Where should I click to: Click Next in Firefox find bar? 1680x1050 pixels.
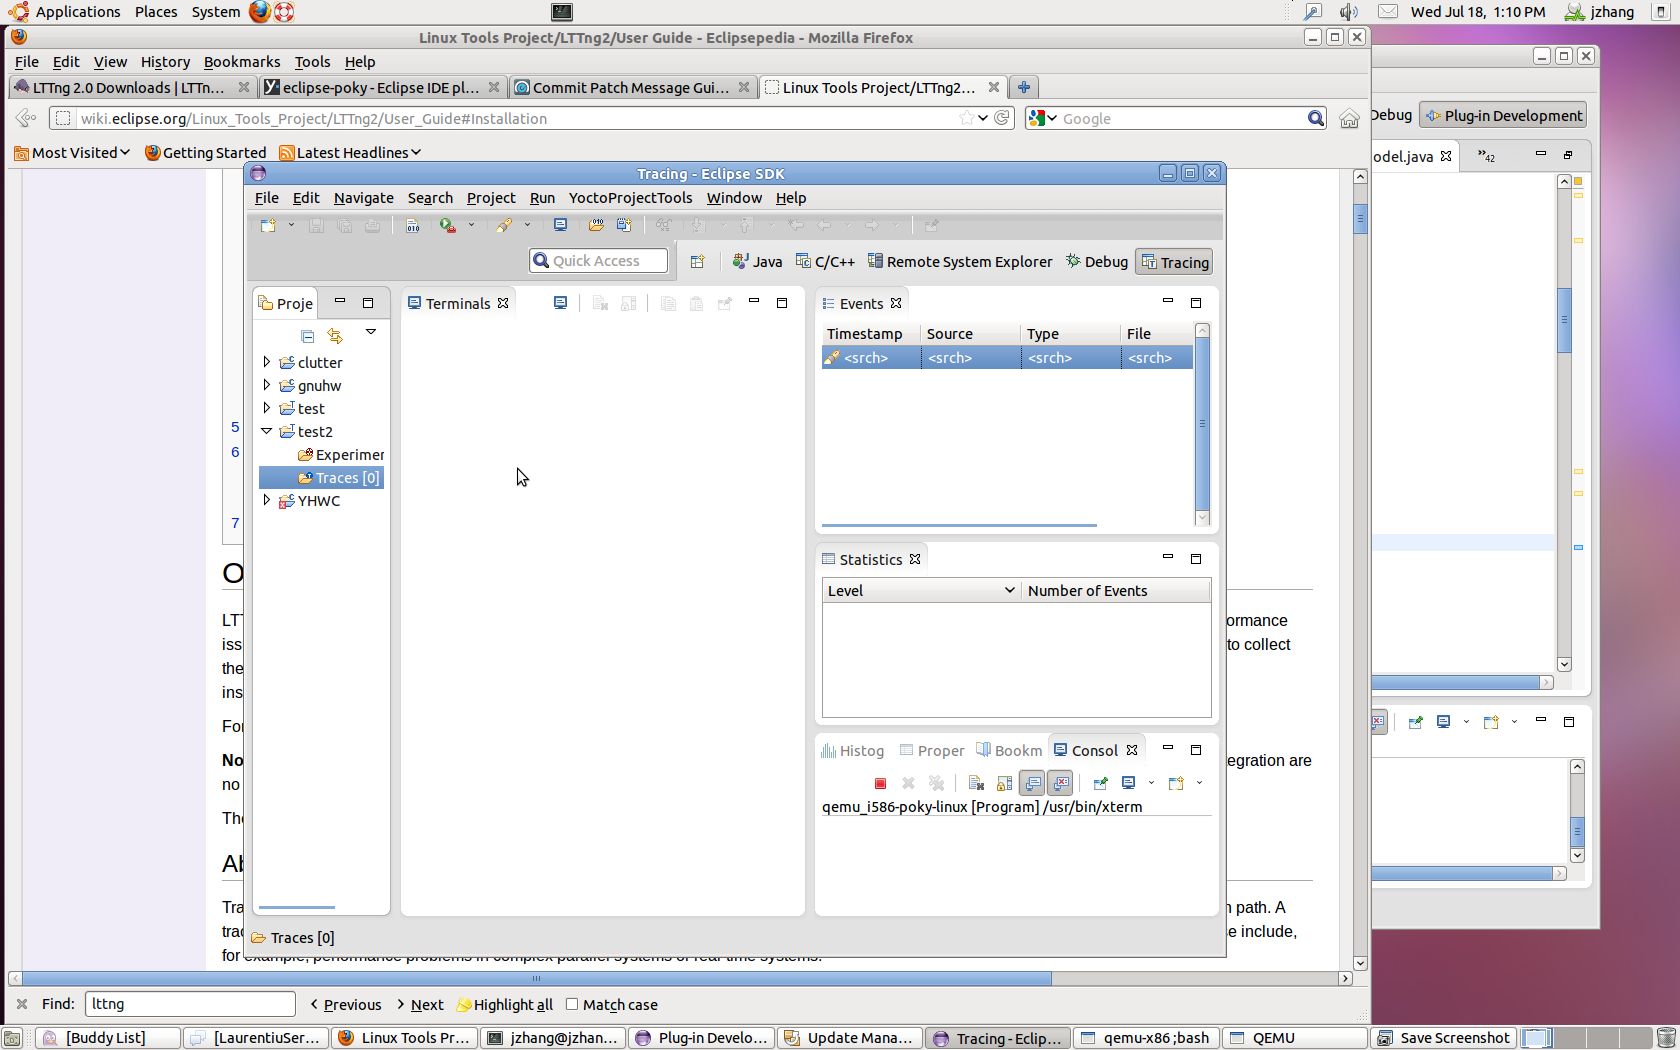click(x=420, y=1004)
